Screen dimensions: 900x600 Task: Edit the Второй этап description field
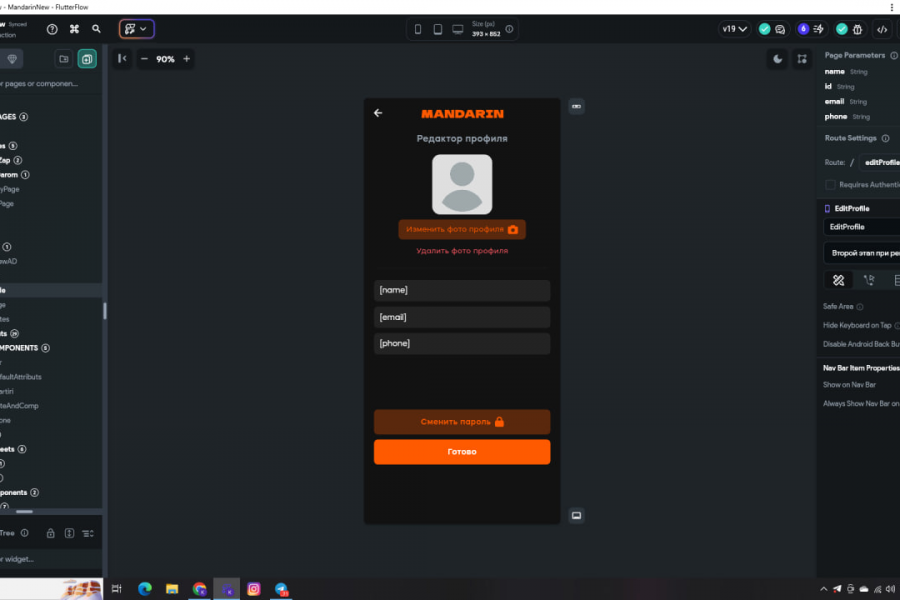click(x=862, y=253)
